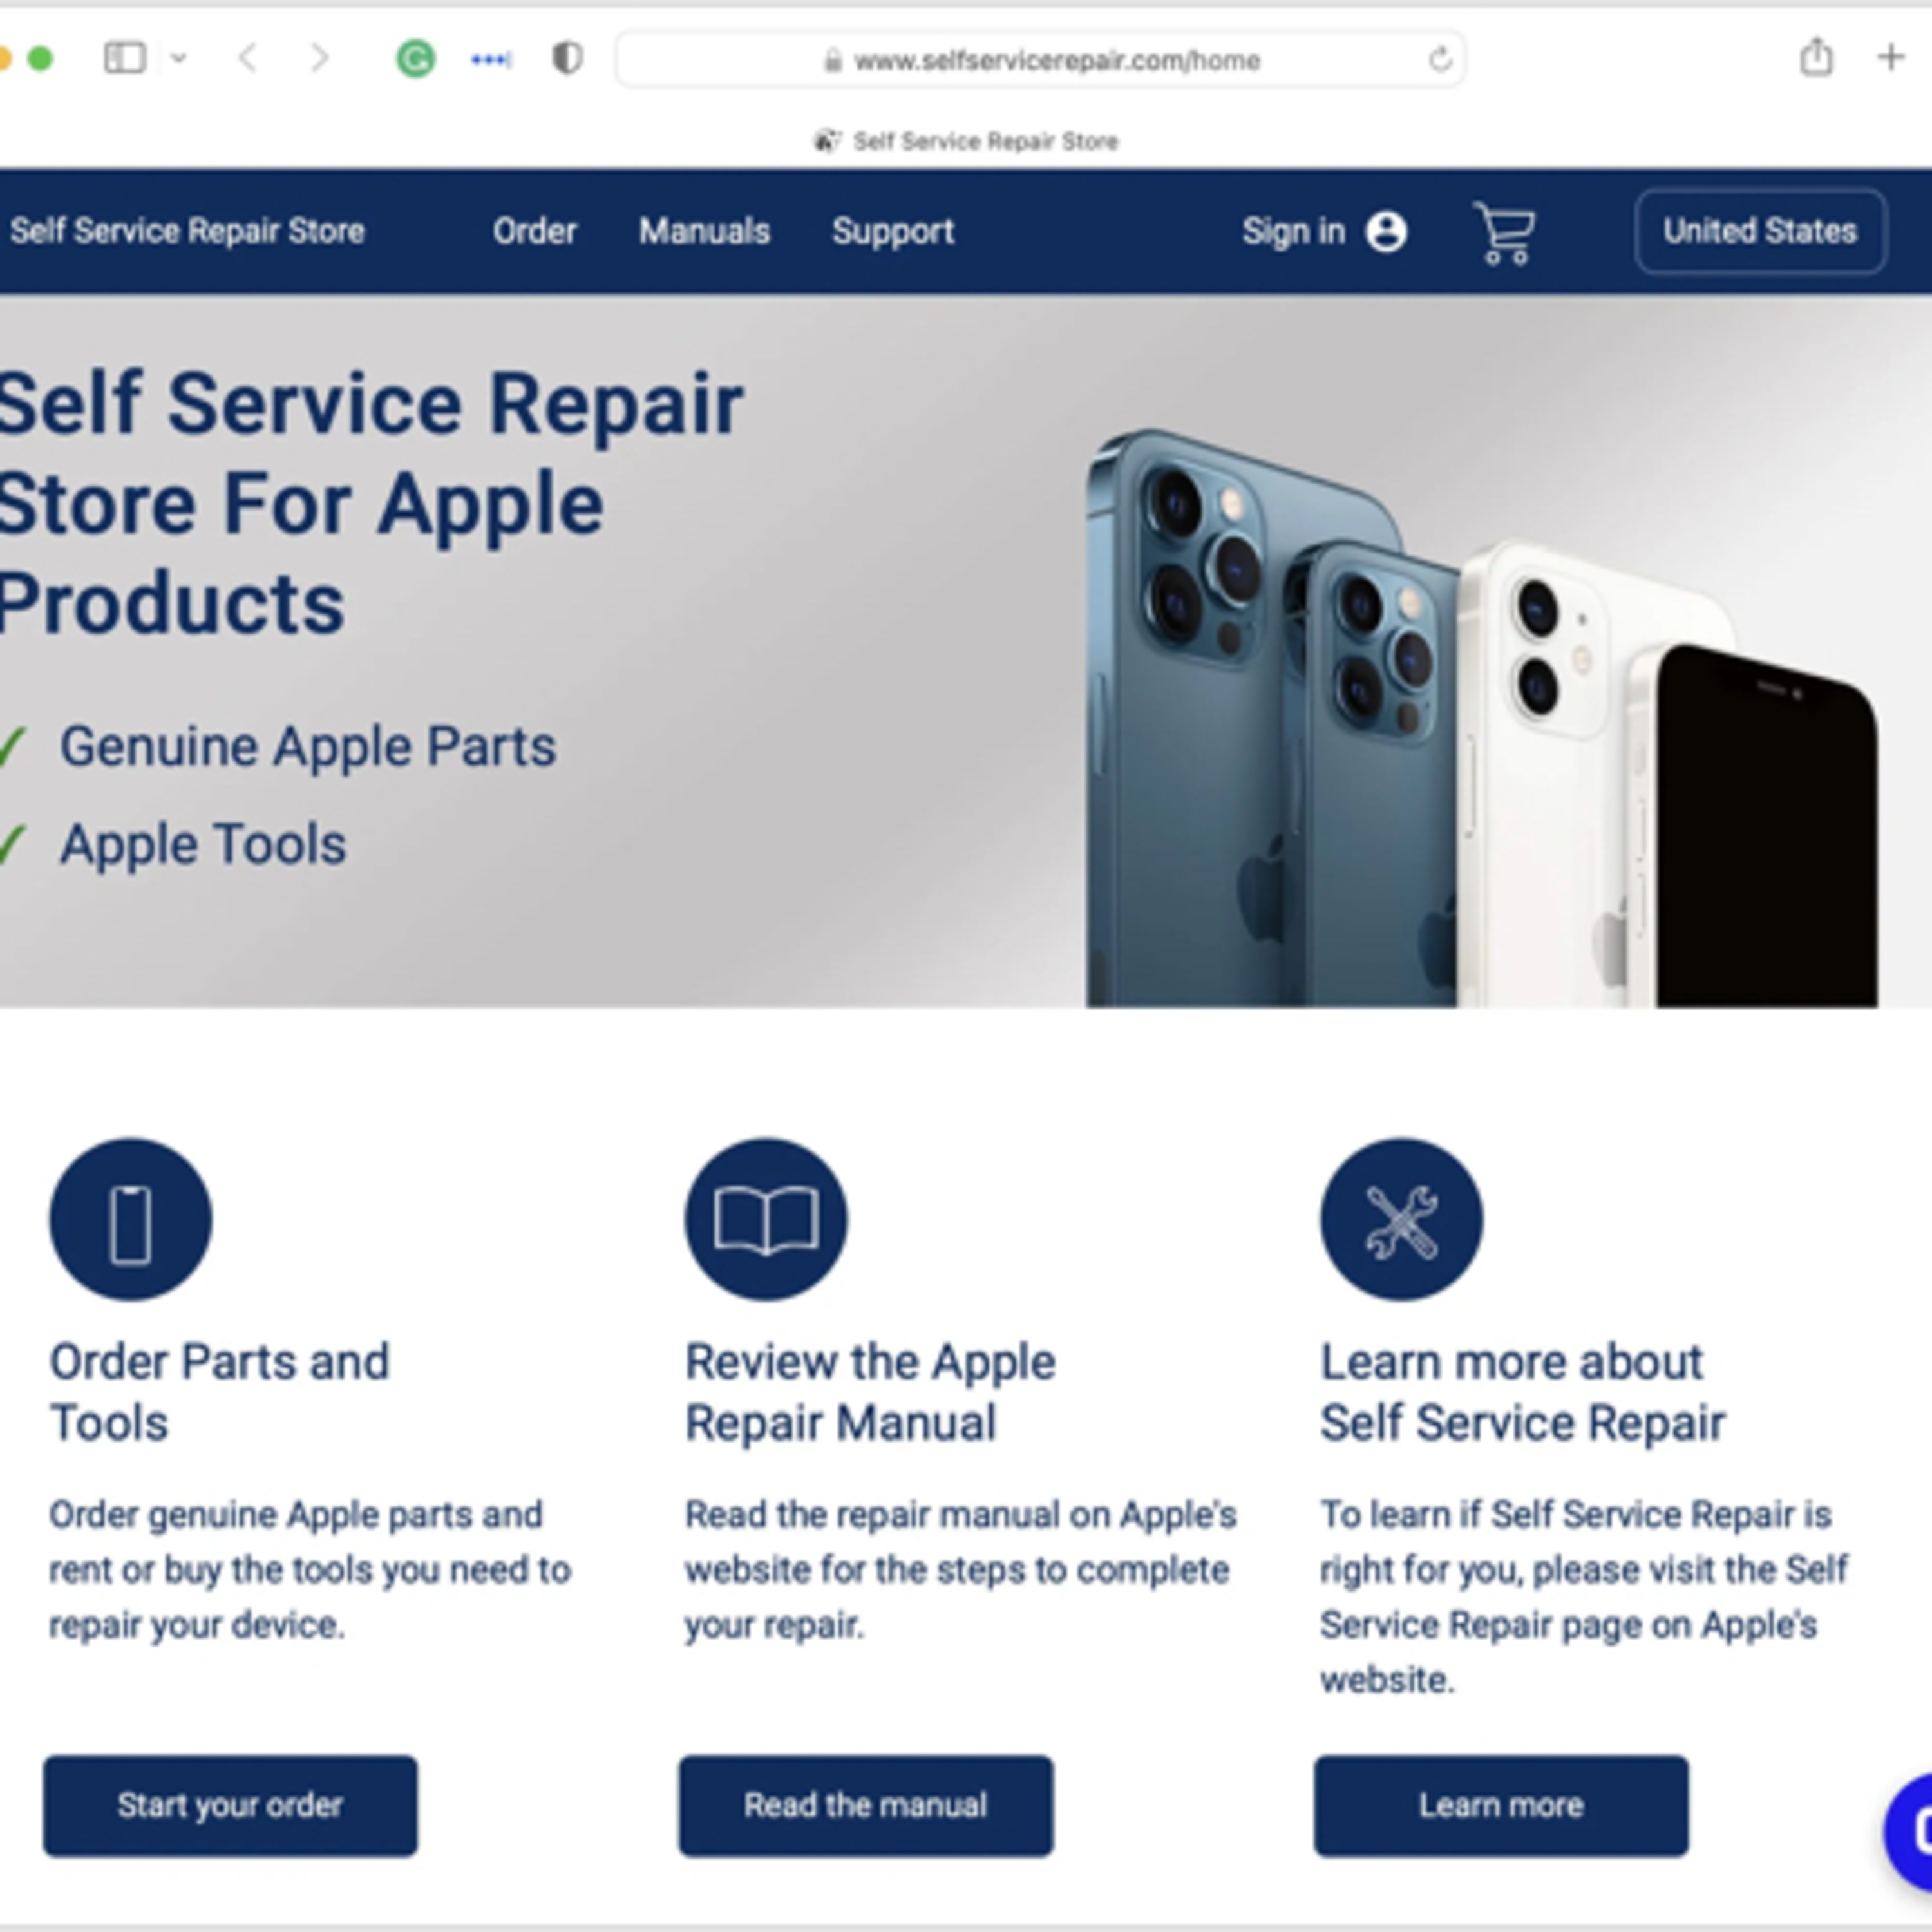Open the Order menu item
1932x1932 pixels.
pyautogui.click(x=535, y=231)
